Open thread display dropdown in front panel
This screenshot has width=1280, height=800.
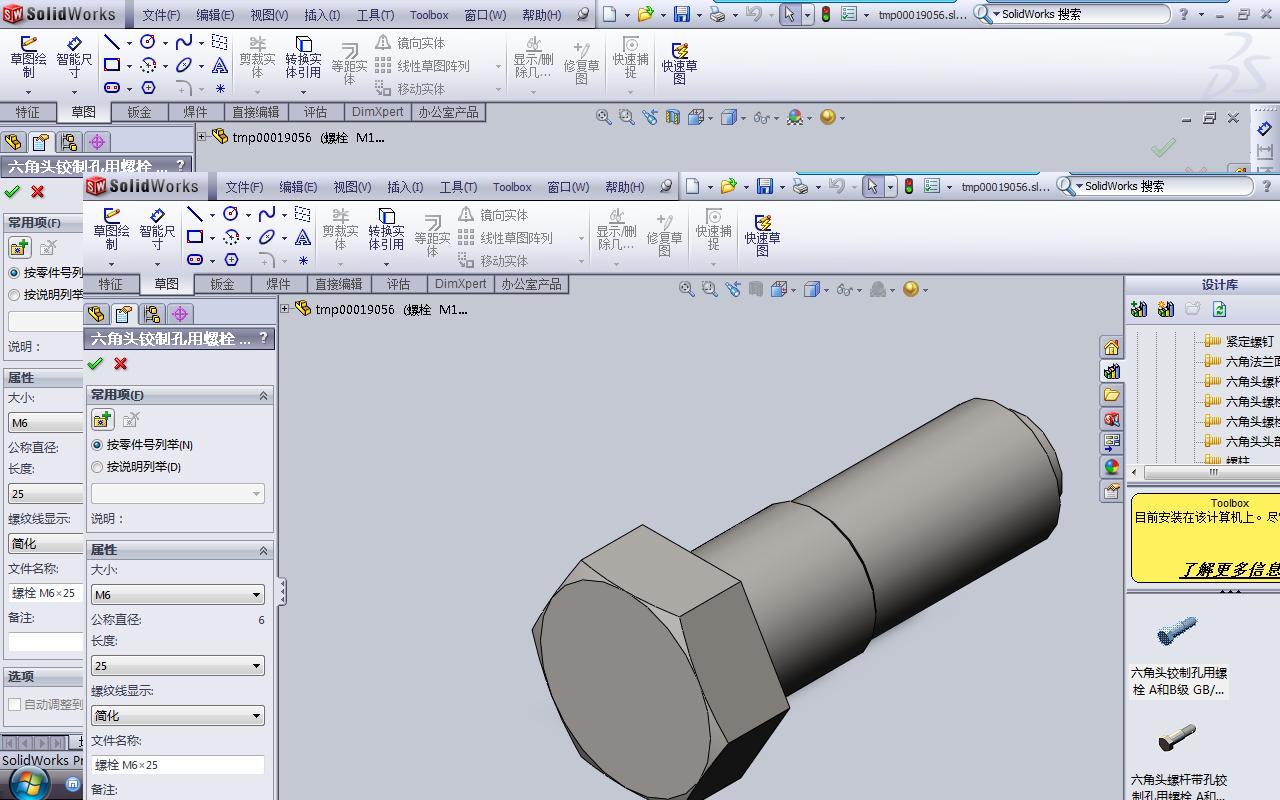(178, 715)
